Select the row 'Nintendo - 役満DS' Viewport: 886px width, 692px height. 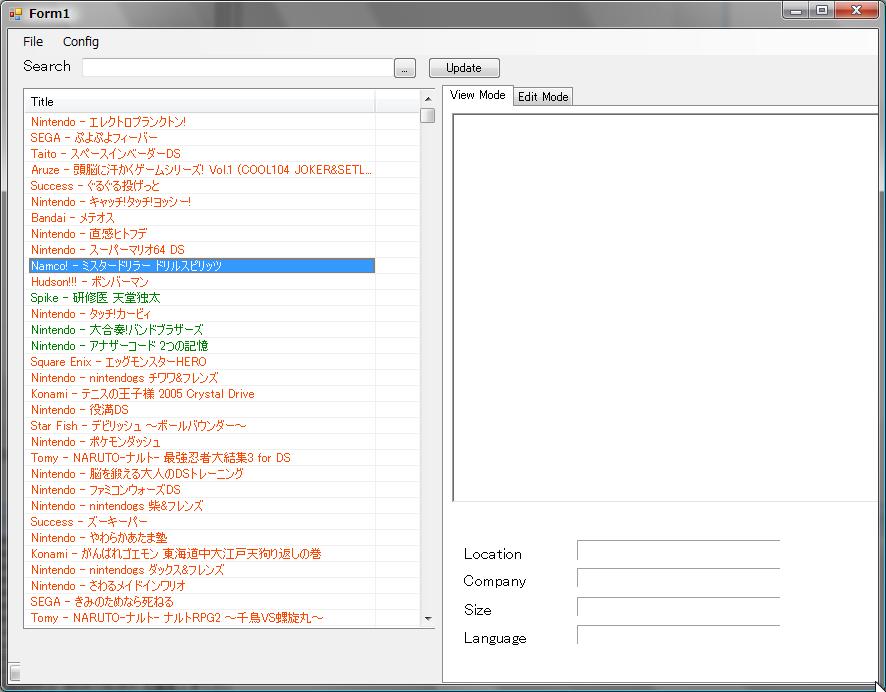pos(202,410)
